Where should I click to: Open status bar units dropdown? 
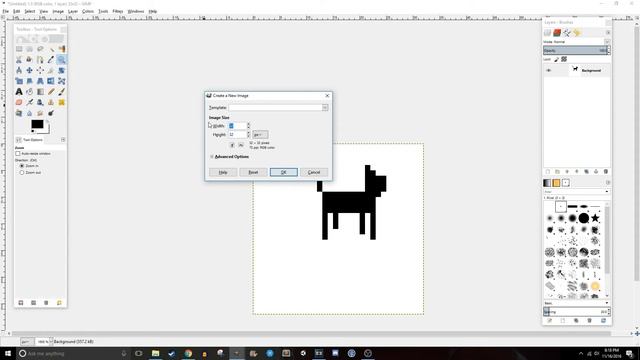[27, 342]
